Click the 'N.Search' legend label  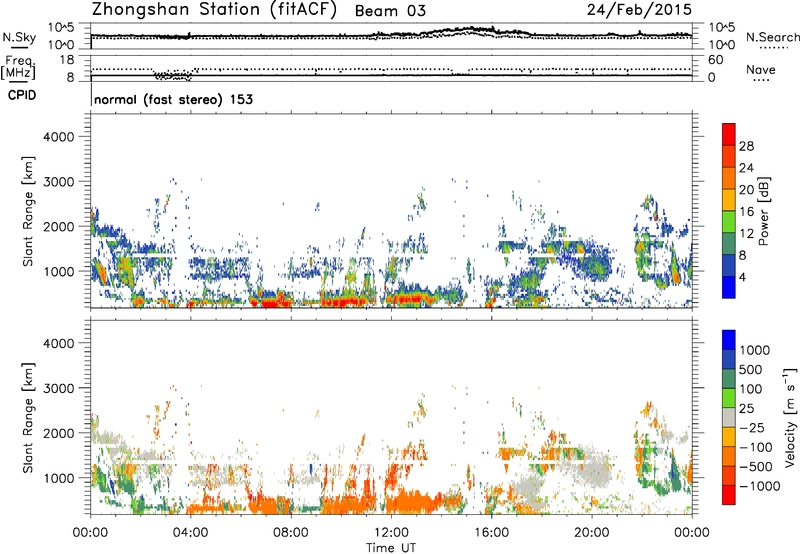pyautogui.click(x=772, y=37)
